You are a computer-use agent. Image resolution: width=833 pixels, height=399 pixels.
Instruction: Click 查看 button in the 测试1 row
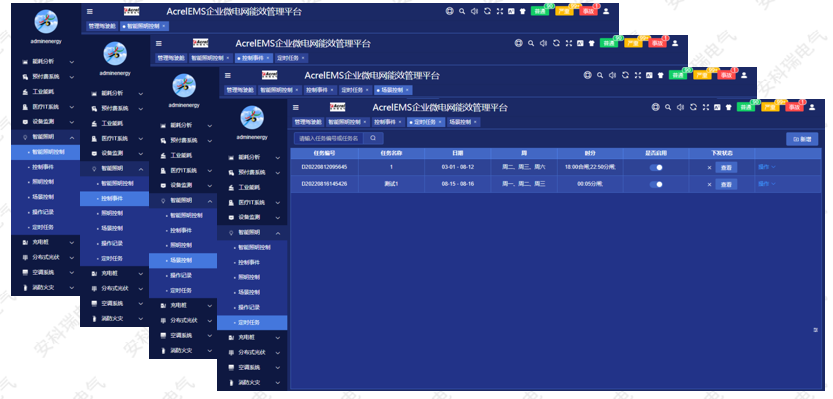(726, 184)
